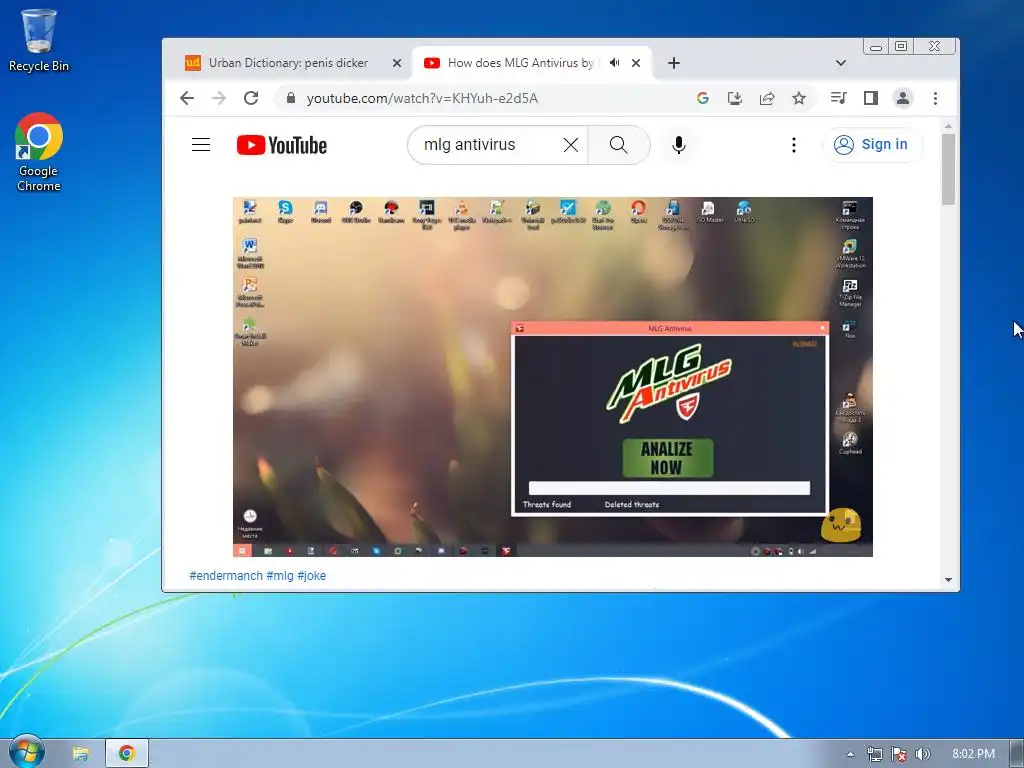Open the network tray icon
This screenshot has width=1024, height=768.
(874, 754)
